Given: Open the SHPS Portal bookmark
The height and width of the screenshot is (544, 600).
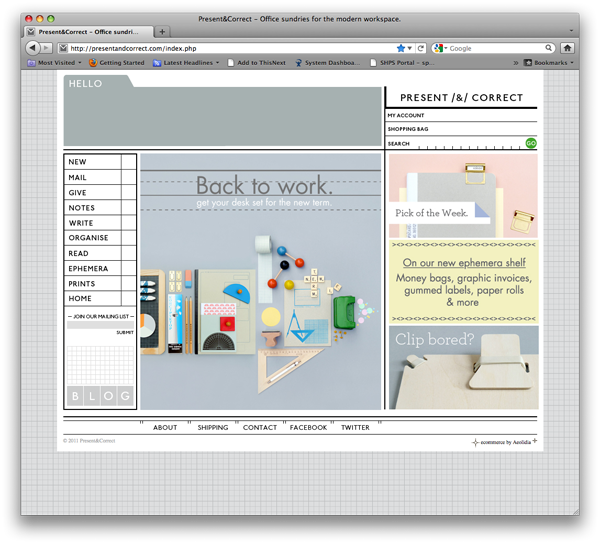Looking at the screenshot, I should coord(402,63).
